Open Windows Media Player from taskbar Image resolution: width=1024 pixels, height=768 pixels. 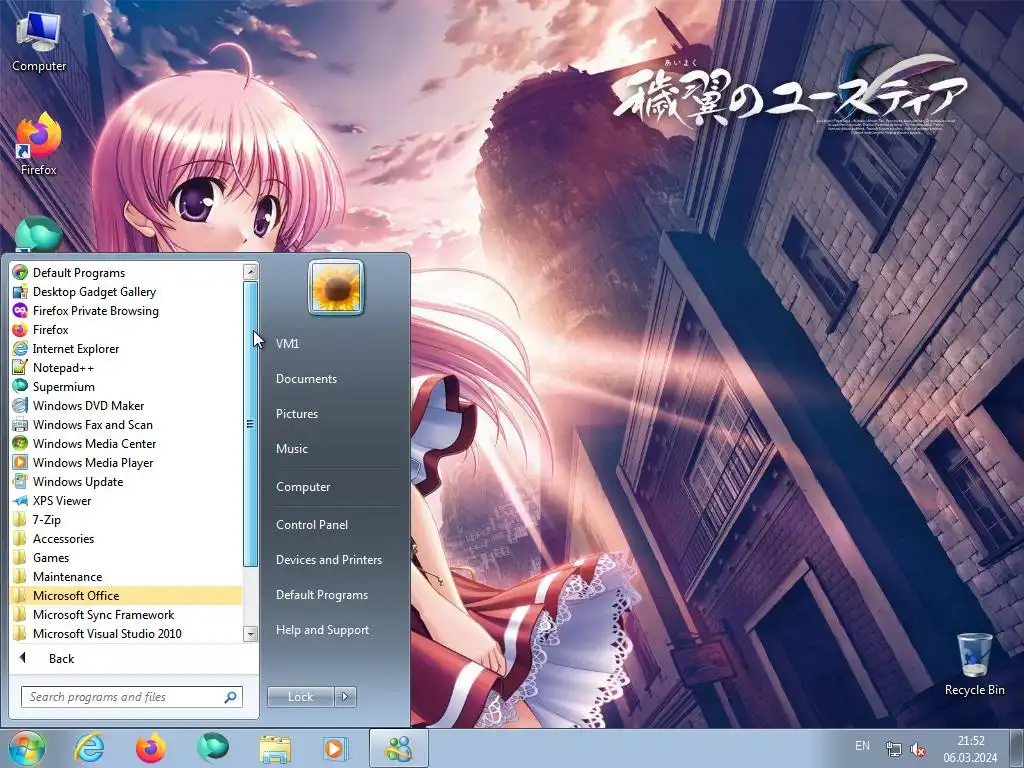coord(336,749)
